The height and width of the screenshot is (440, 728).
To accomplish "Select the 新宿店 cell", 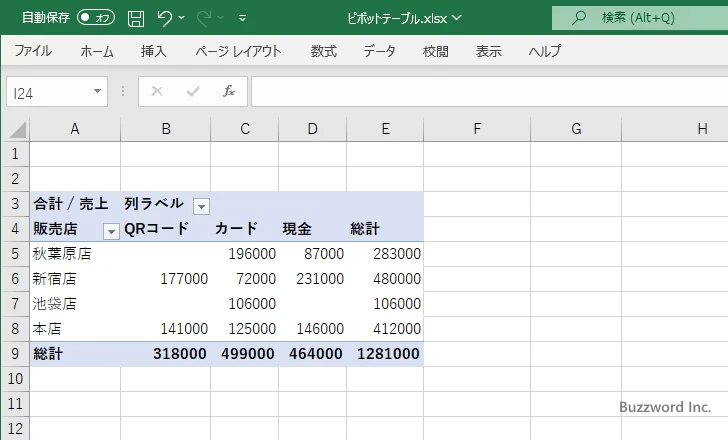I will point(75,279).
